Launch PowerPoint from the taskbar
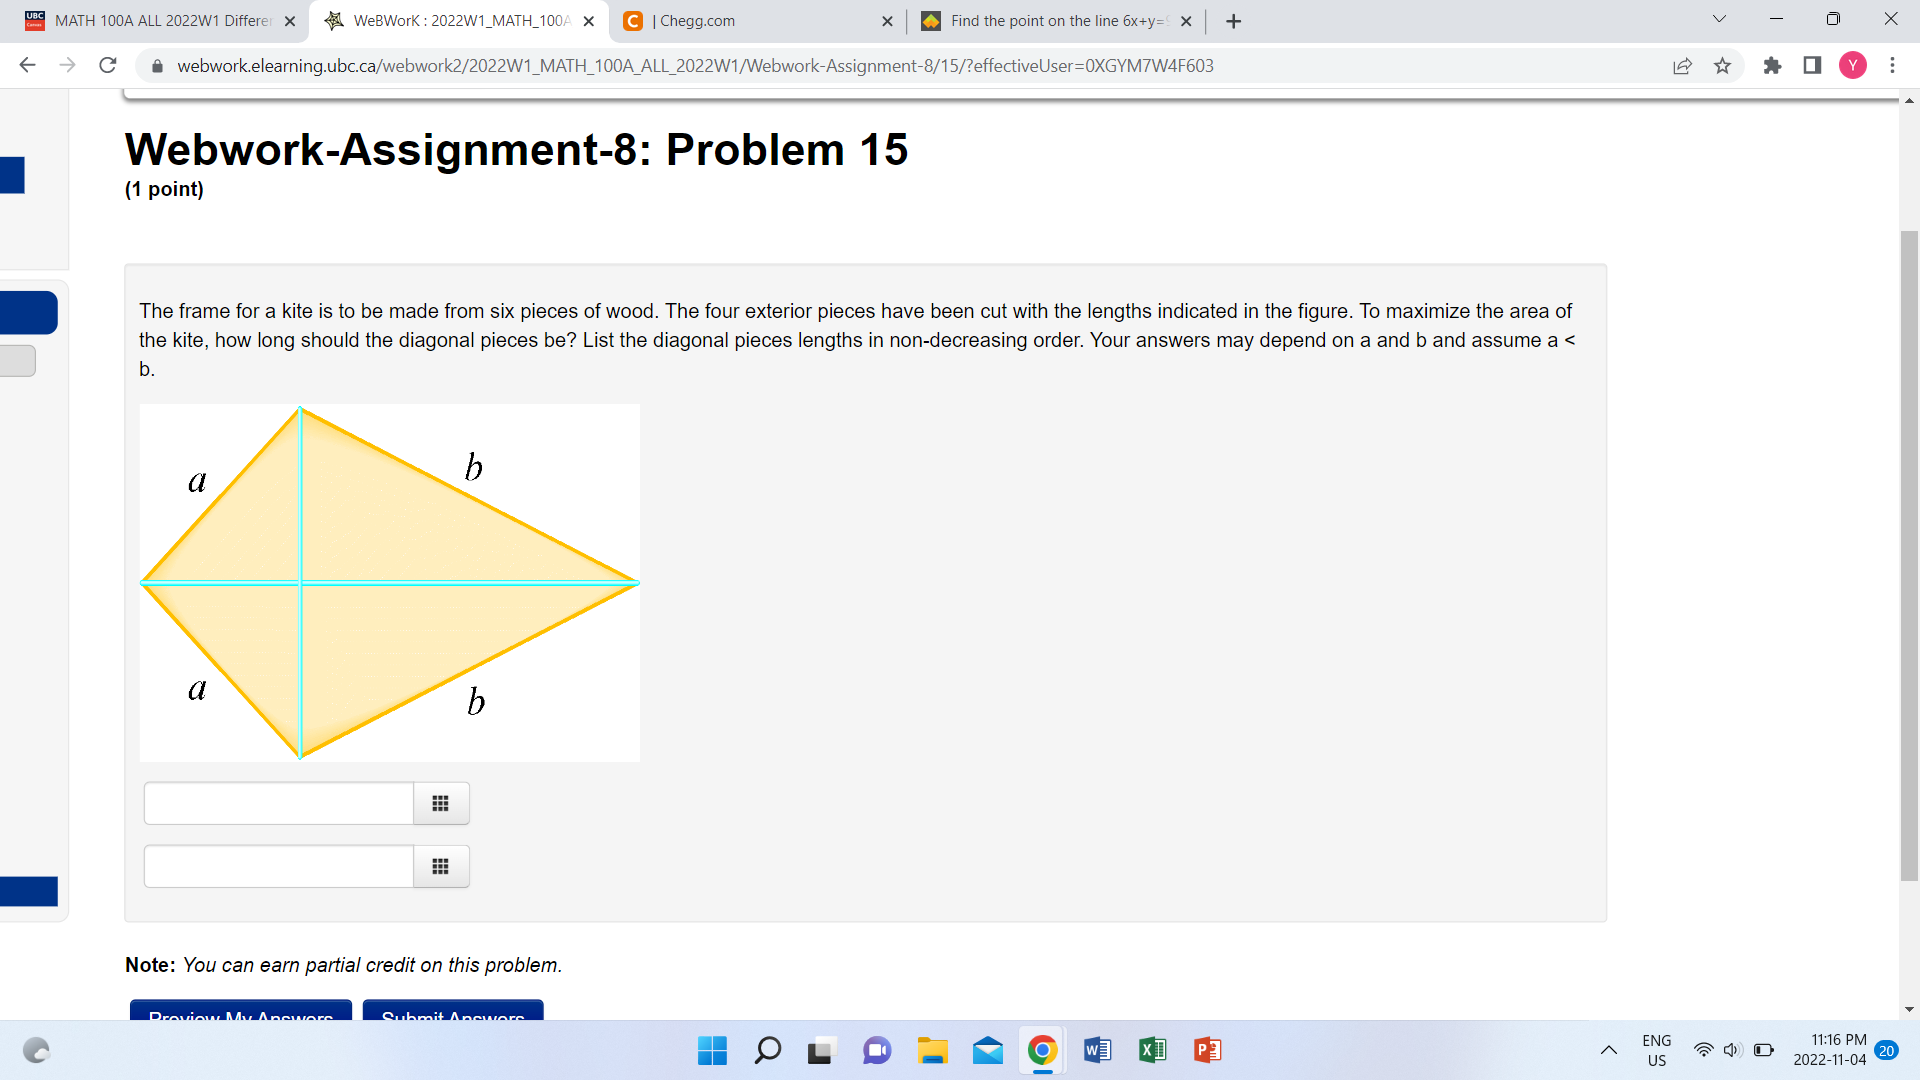This screenshot has width=1920, height=1080. point(1206,1050)
